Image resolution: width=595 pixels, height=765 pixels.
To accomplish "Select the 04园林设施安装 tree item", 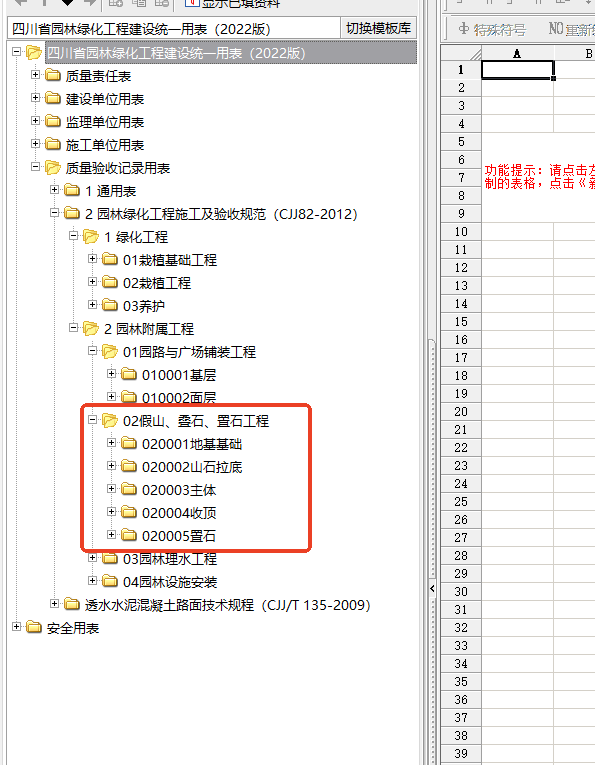I will [170, 582].
